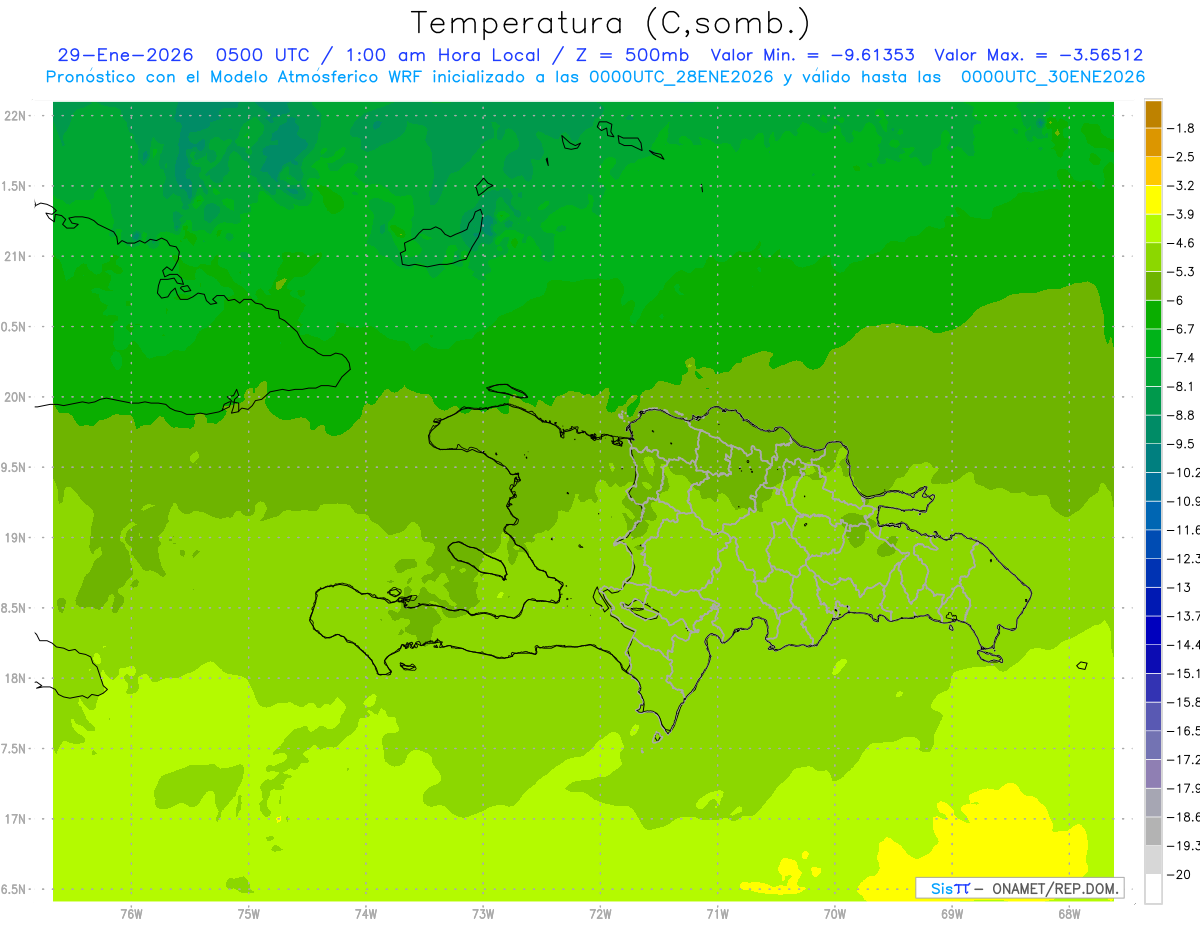
Task: Click the "-6" legend value
Action: tap(1176, 300)
